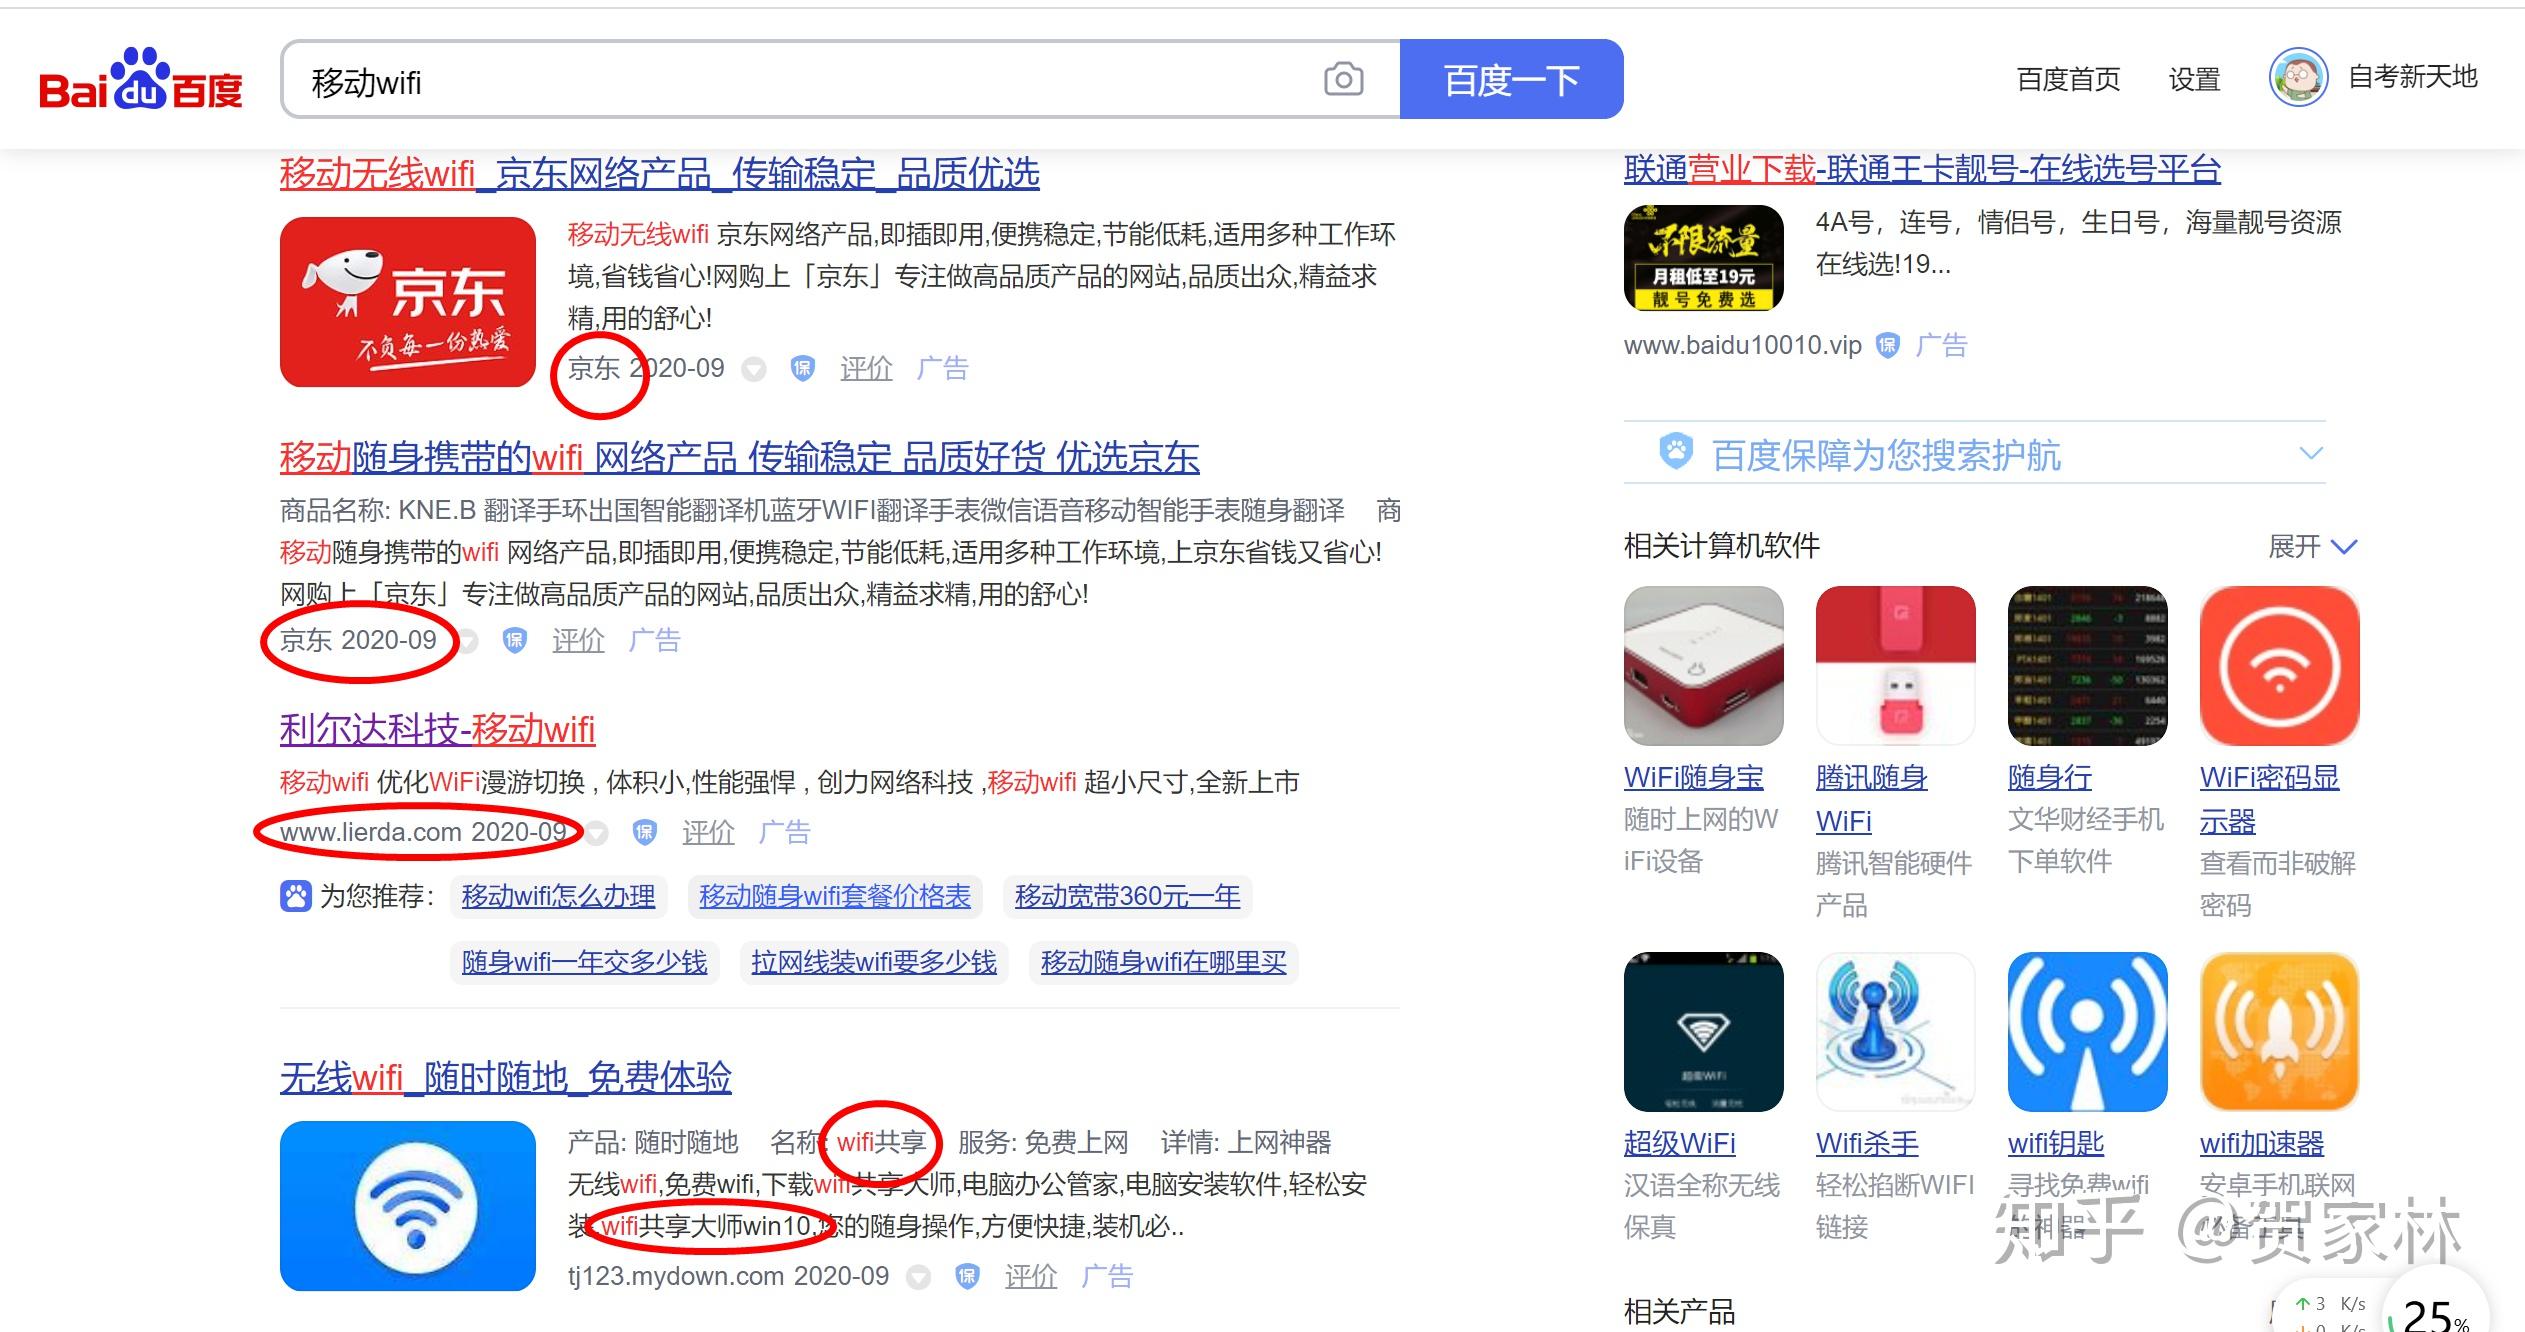Viewport: 2525px width, 1332px height.
Task: Click the 京东 red logo thumbnail
Action: [x=407, y=302]
